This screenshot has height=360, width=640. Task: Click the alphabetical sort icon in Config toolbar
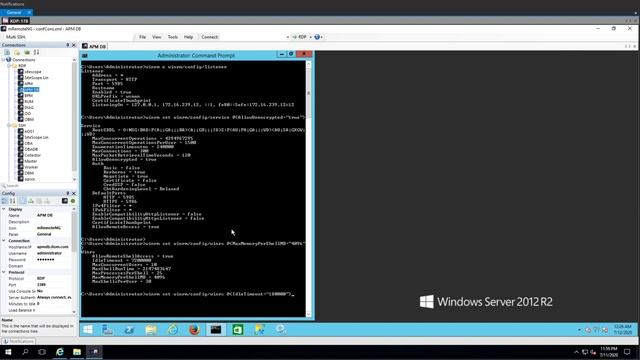(13, 201)
